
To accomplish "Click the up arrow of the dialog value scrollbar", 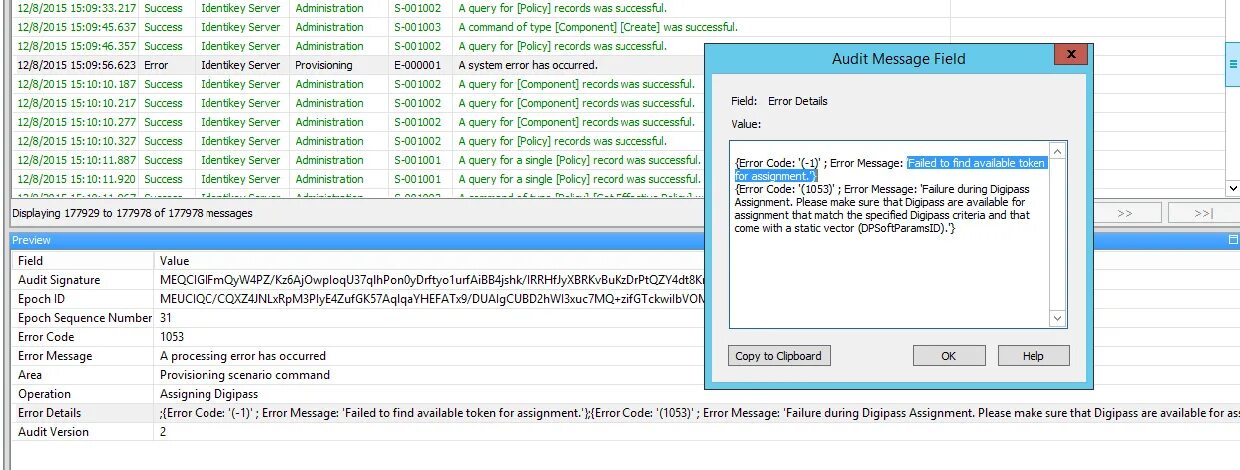I will [1058, 150].
